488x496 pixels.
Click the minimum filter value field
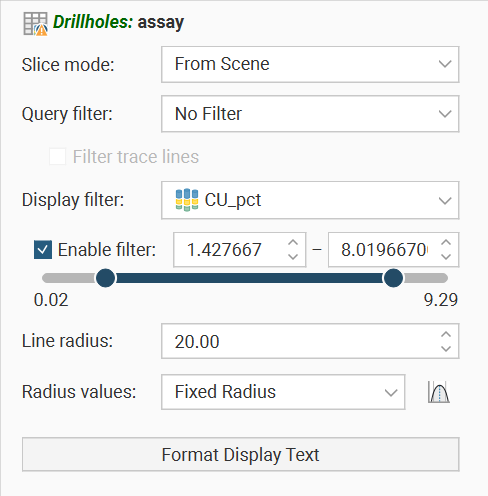(230, 250)
